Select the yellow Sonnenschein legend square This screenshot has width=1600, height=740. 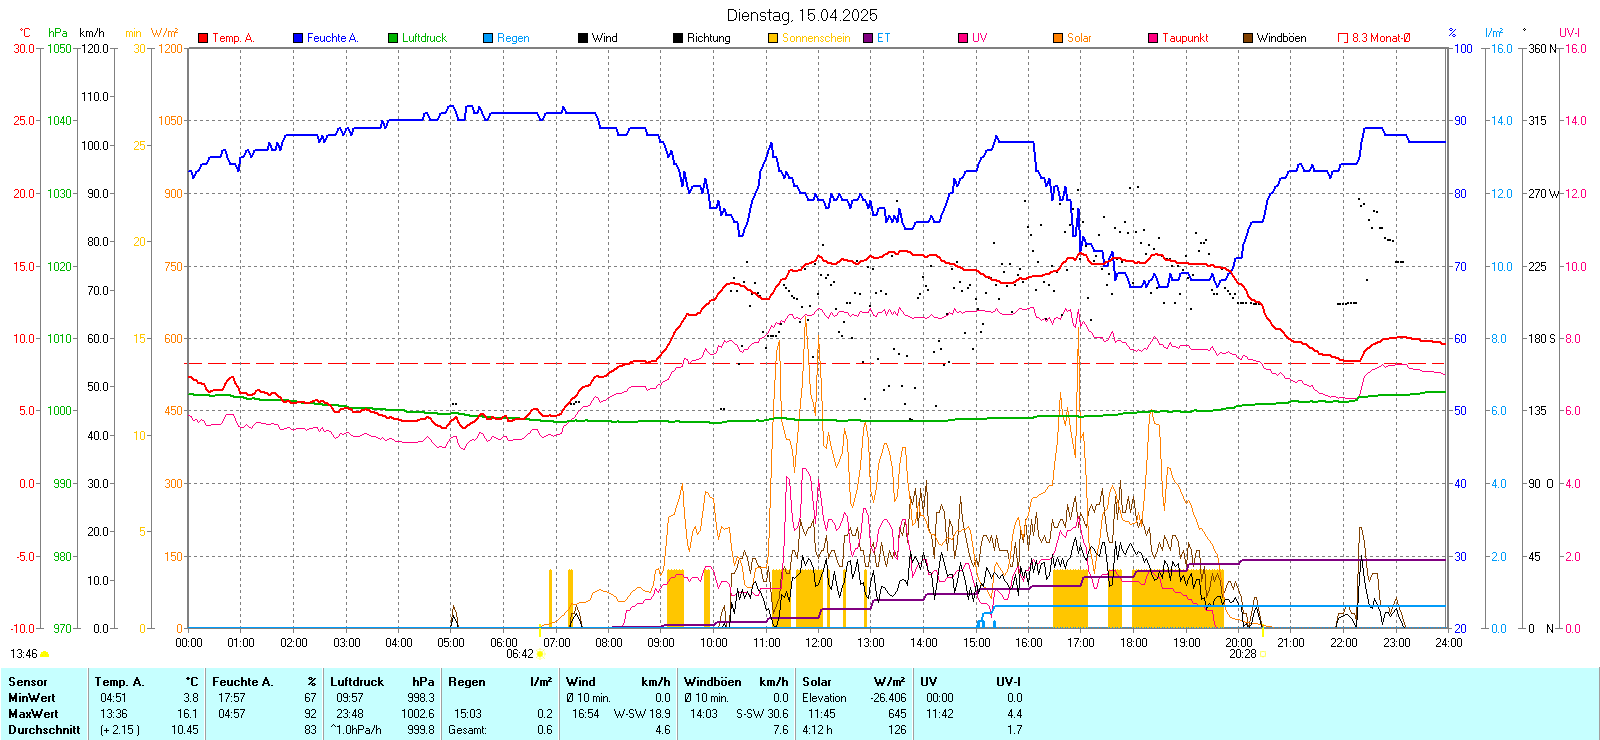[x=773, y=38]
